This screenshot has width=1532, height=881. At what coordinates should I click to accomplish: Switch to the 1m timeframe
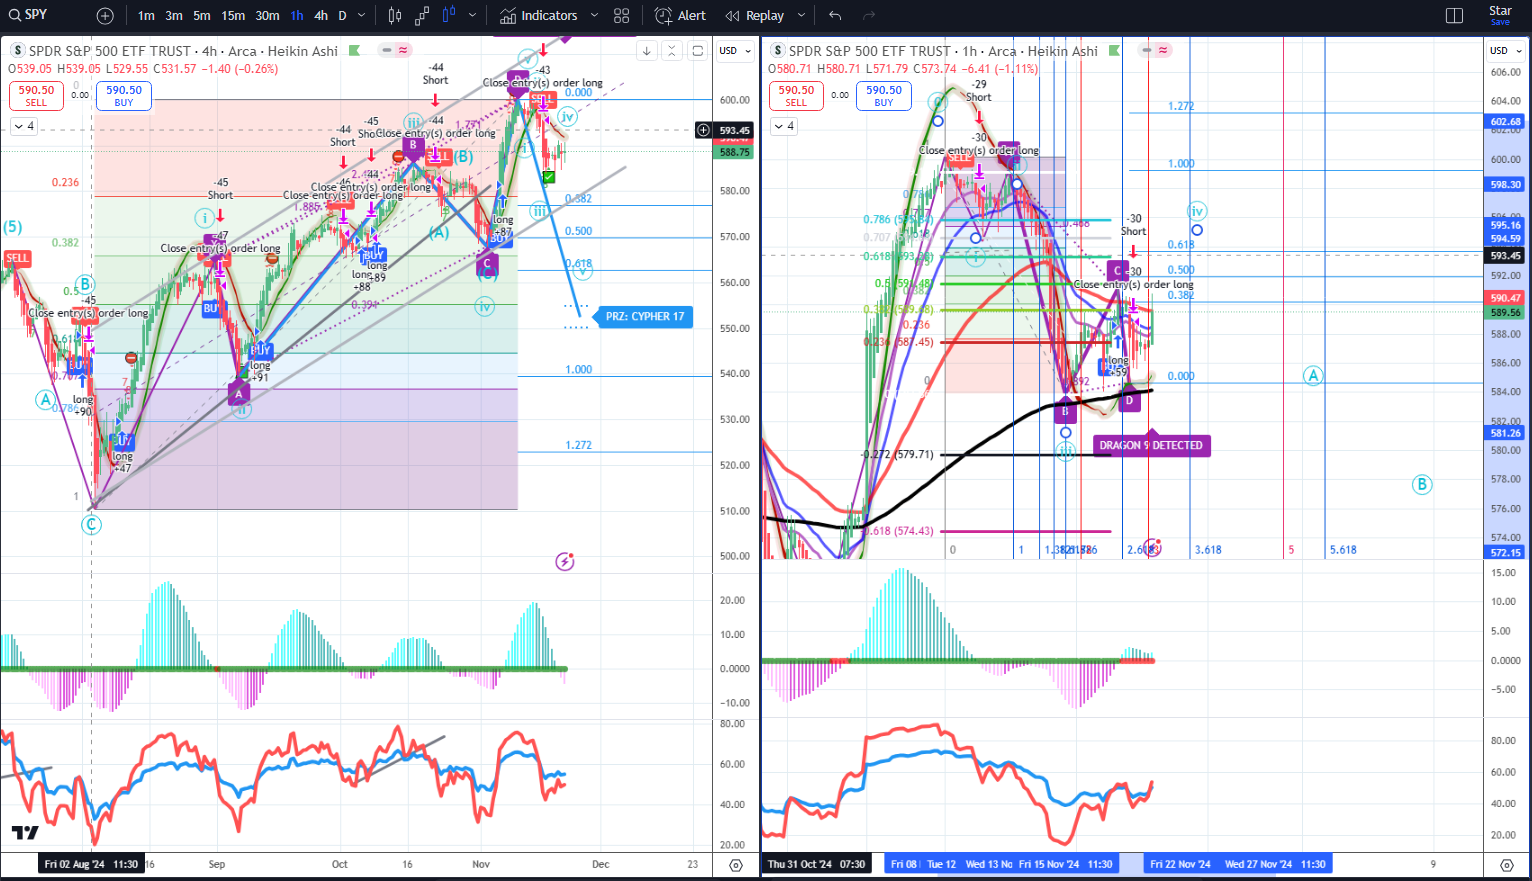[x=146, y=16]
